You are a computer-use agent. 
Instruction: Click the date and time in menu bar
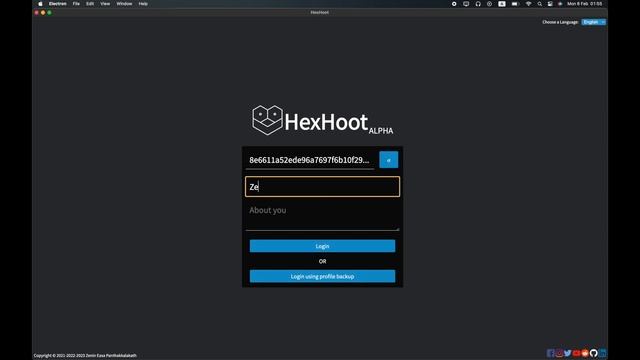click(x=584, y=4)
